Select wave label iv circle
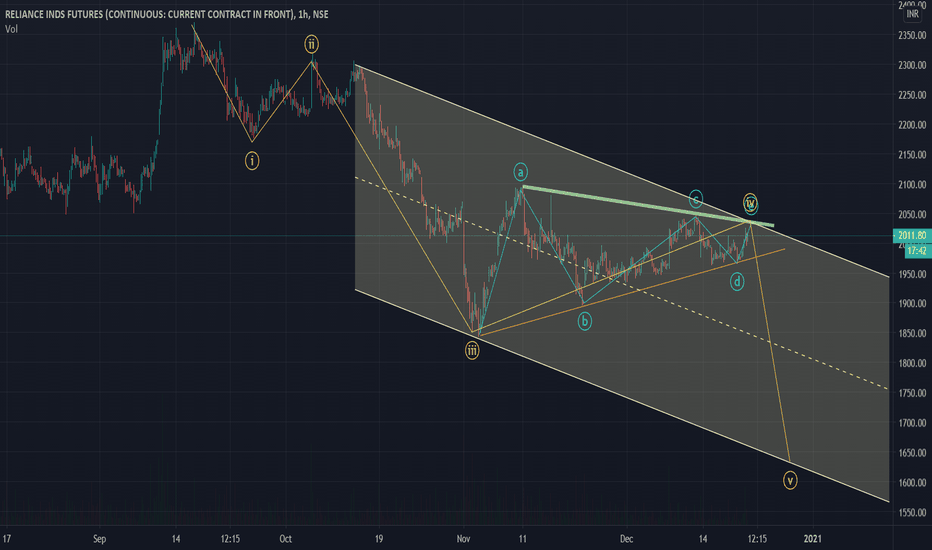Screen dimensions: 932x550 [751, 204]
